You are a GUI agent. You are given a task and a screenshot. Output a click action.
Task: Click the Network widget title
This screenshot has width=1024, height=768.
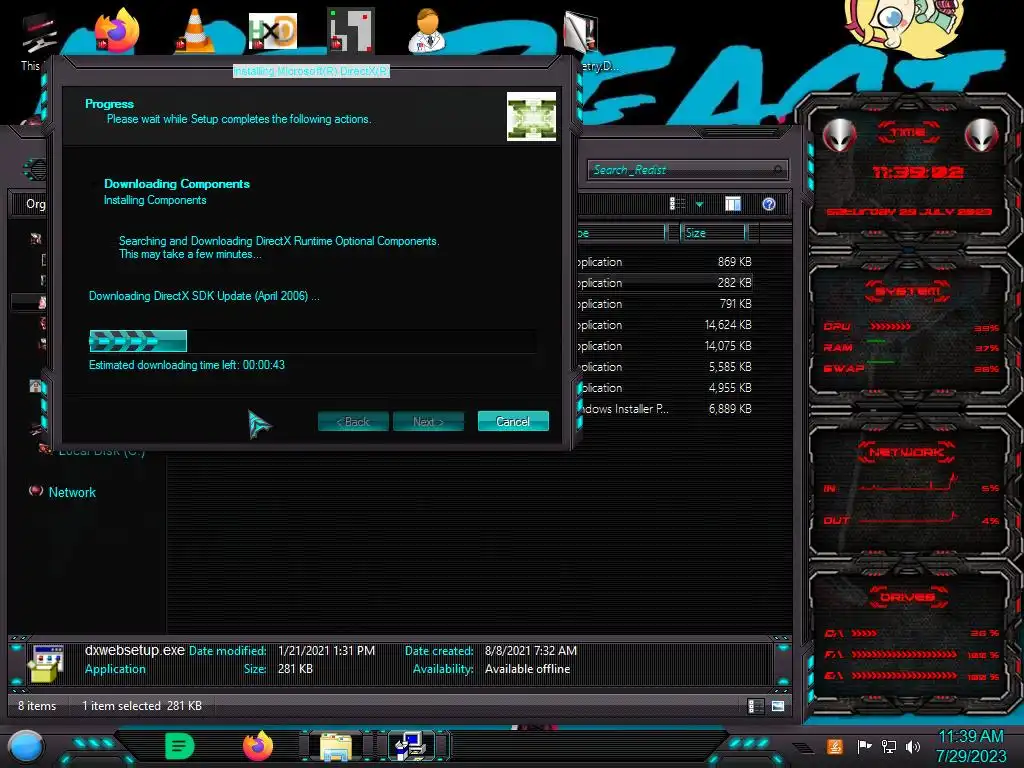pos(907,452)
